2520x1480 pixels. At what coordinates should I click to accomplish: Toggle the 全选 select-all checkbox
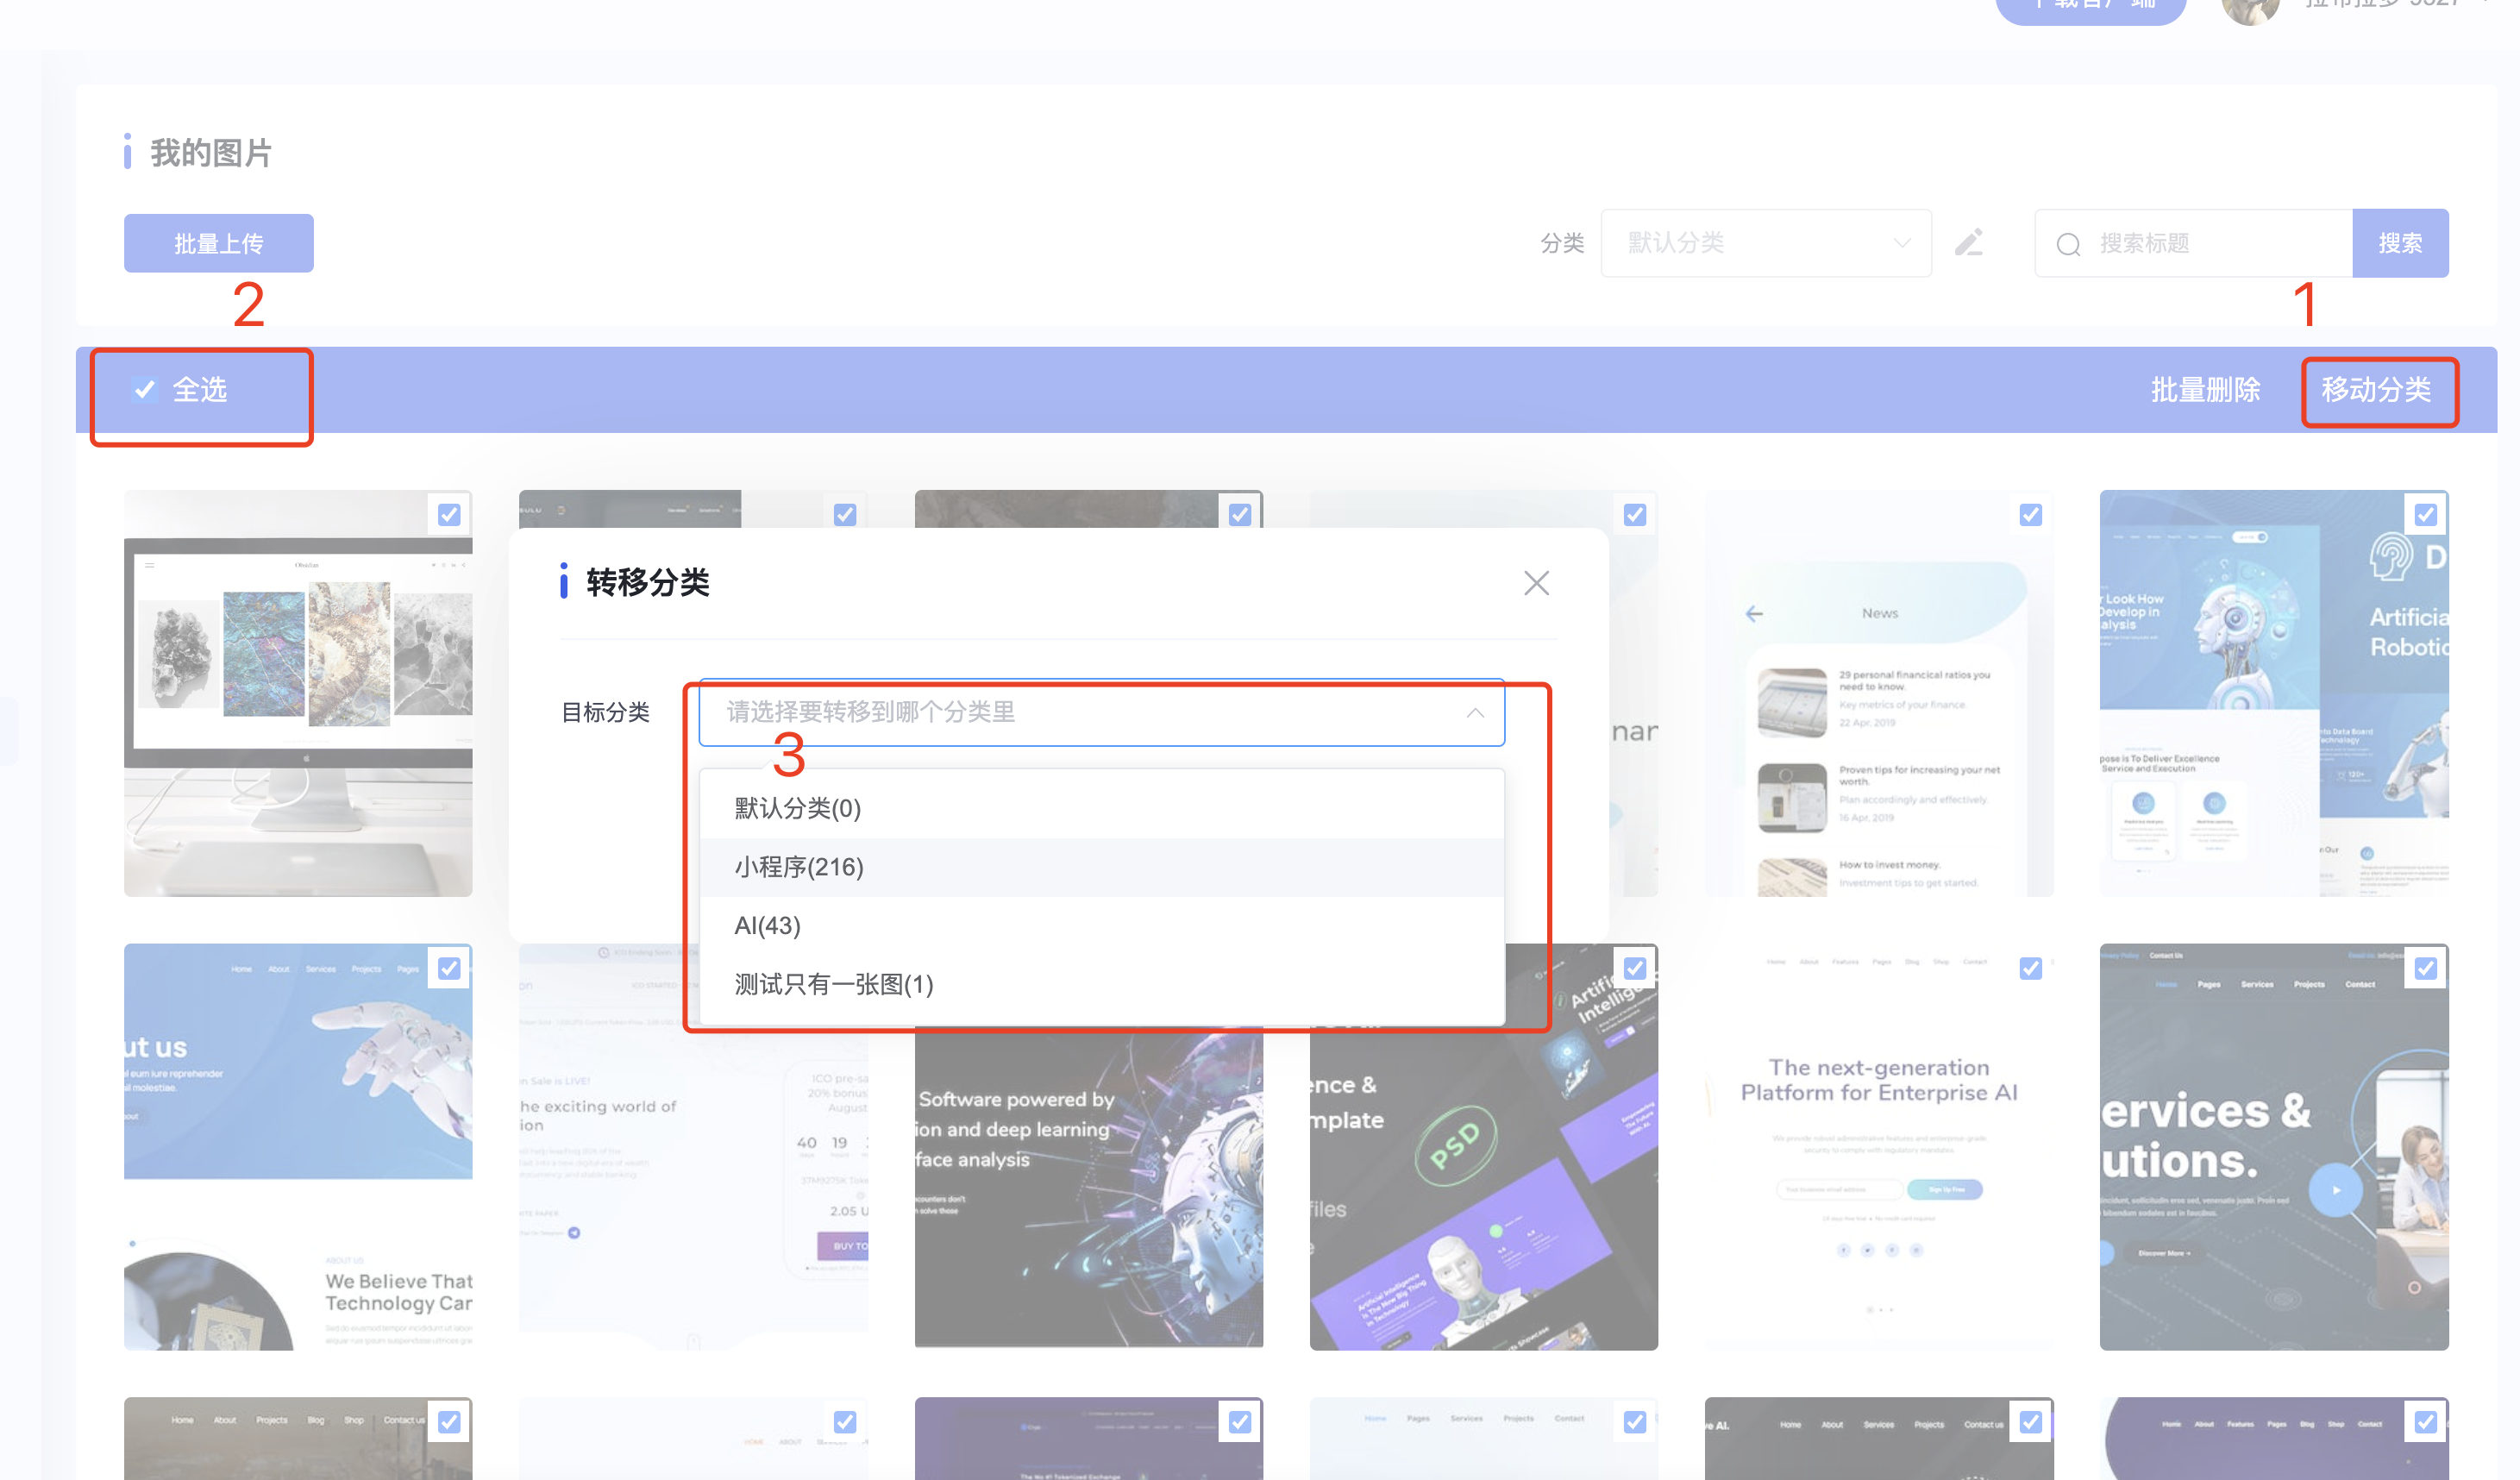(x=145, y=389)
